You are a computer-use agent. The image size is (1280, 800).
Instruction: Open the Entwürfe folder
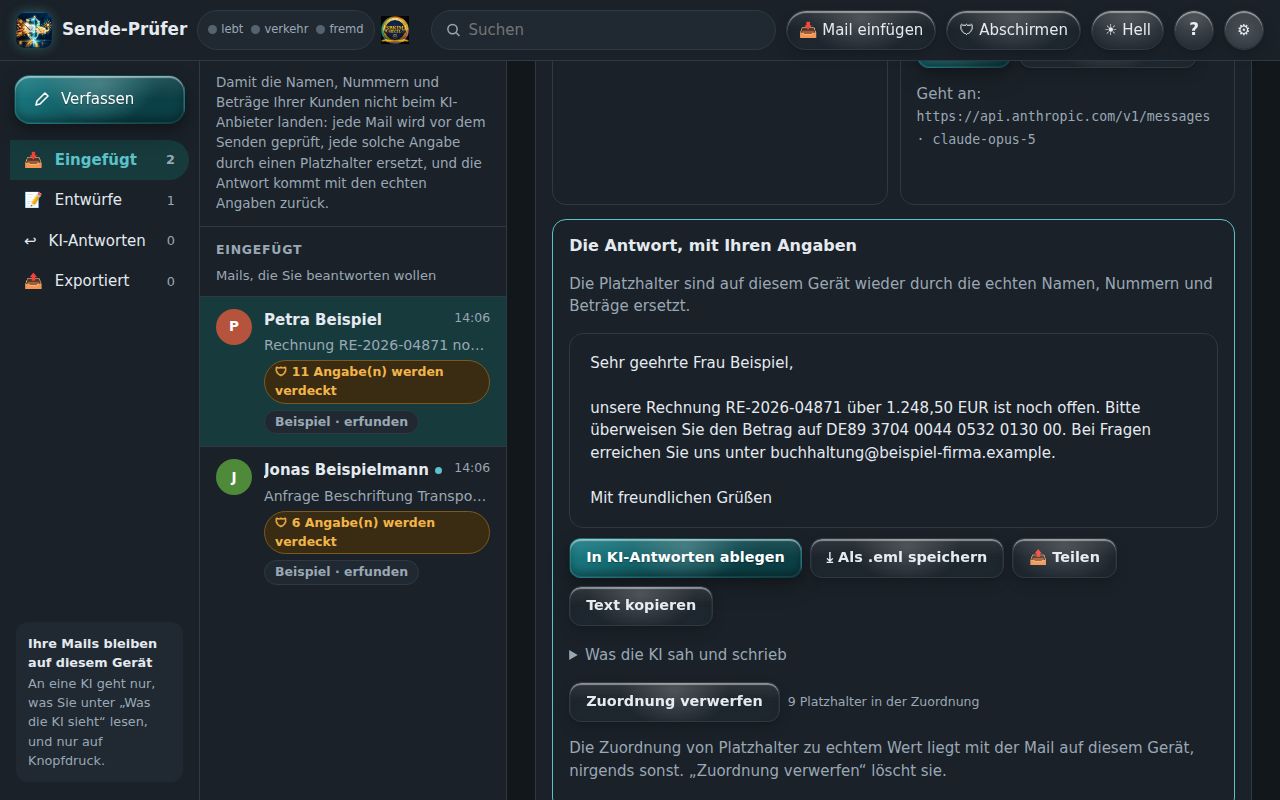99,200
